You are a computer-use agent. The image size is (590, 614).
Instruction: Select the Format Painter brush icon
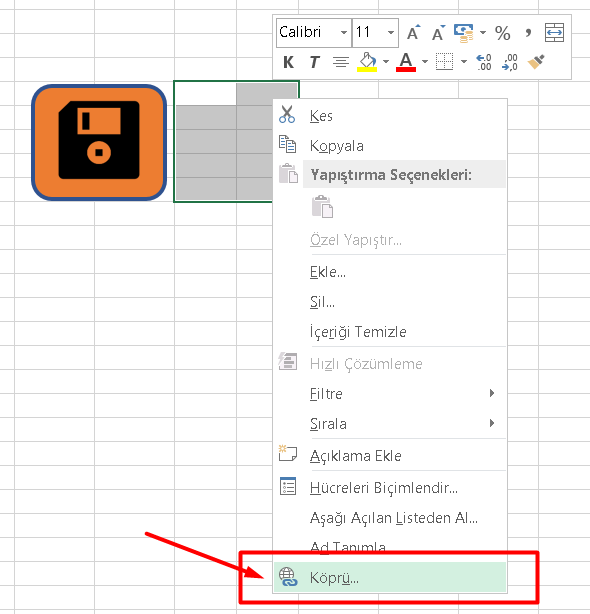pos(536,62)
